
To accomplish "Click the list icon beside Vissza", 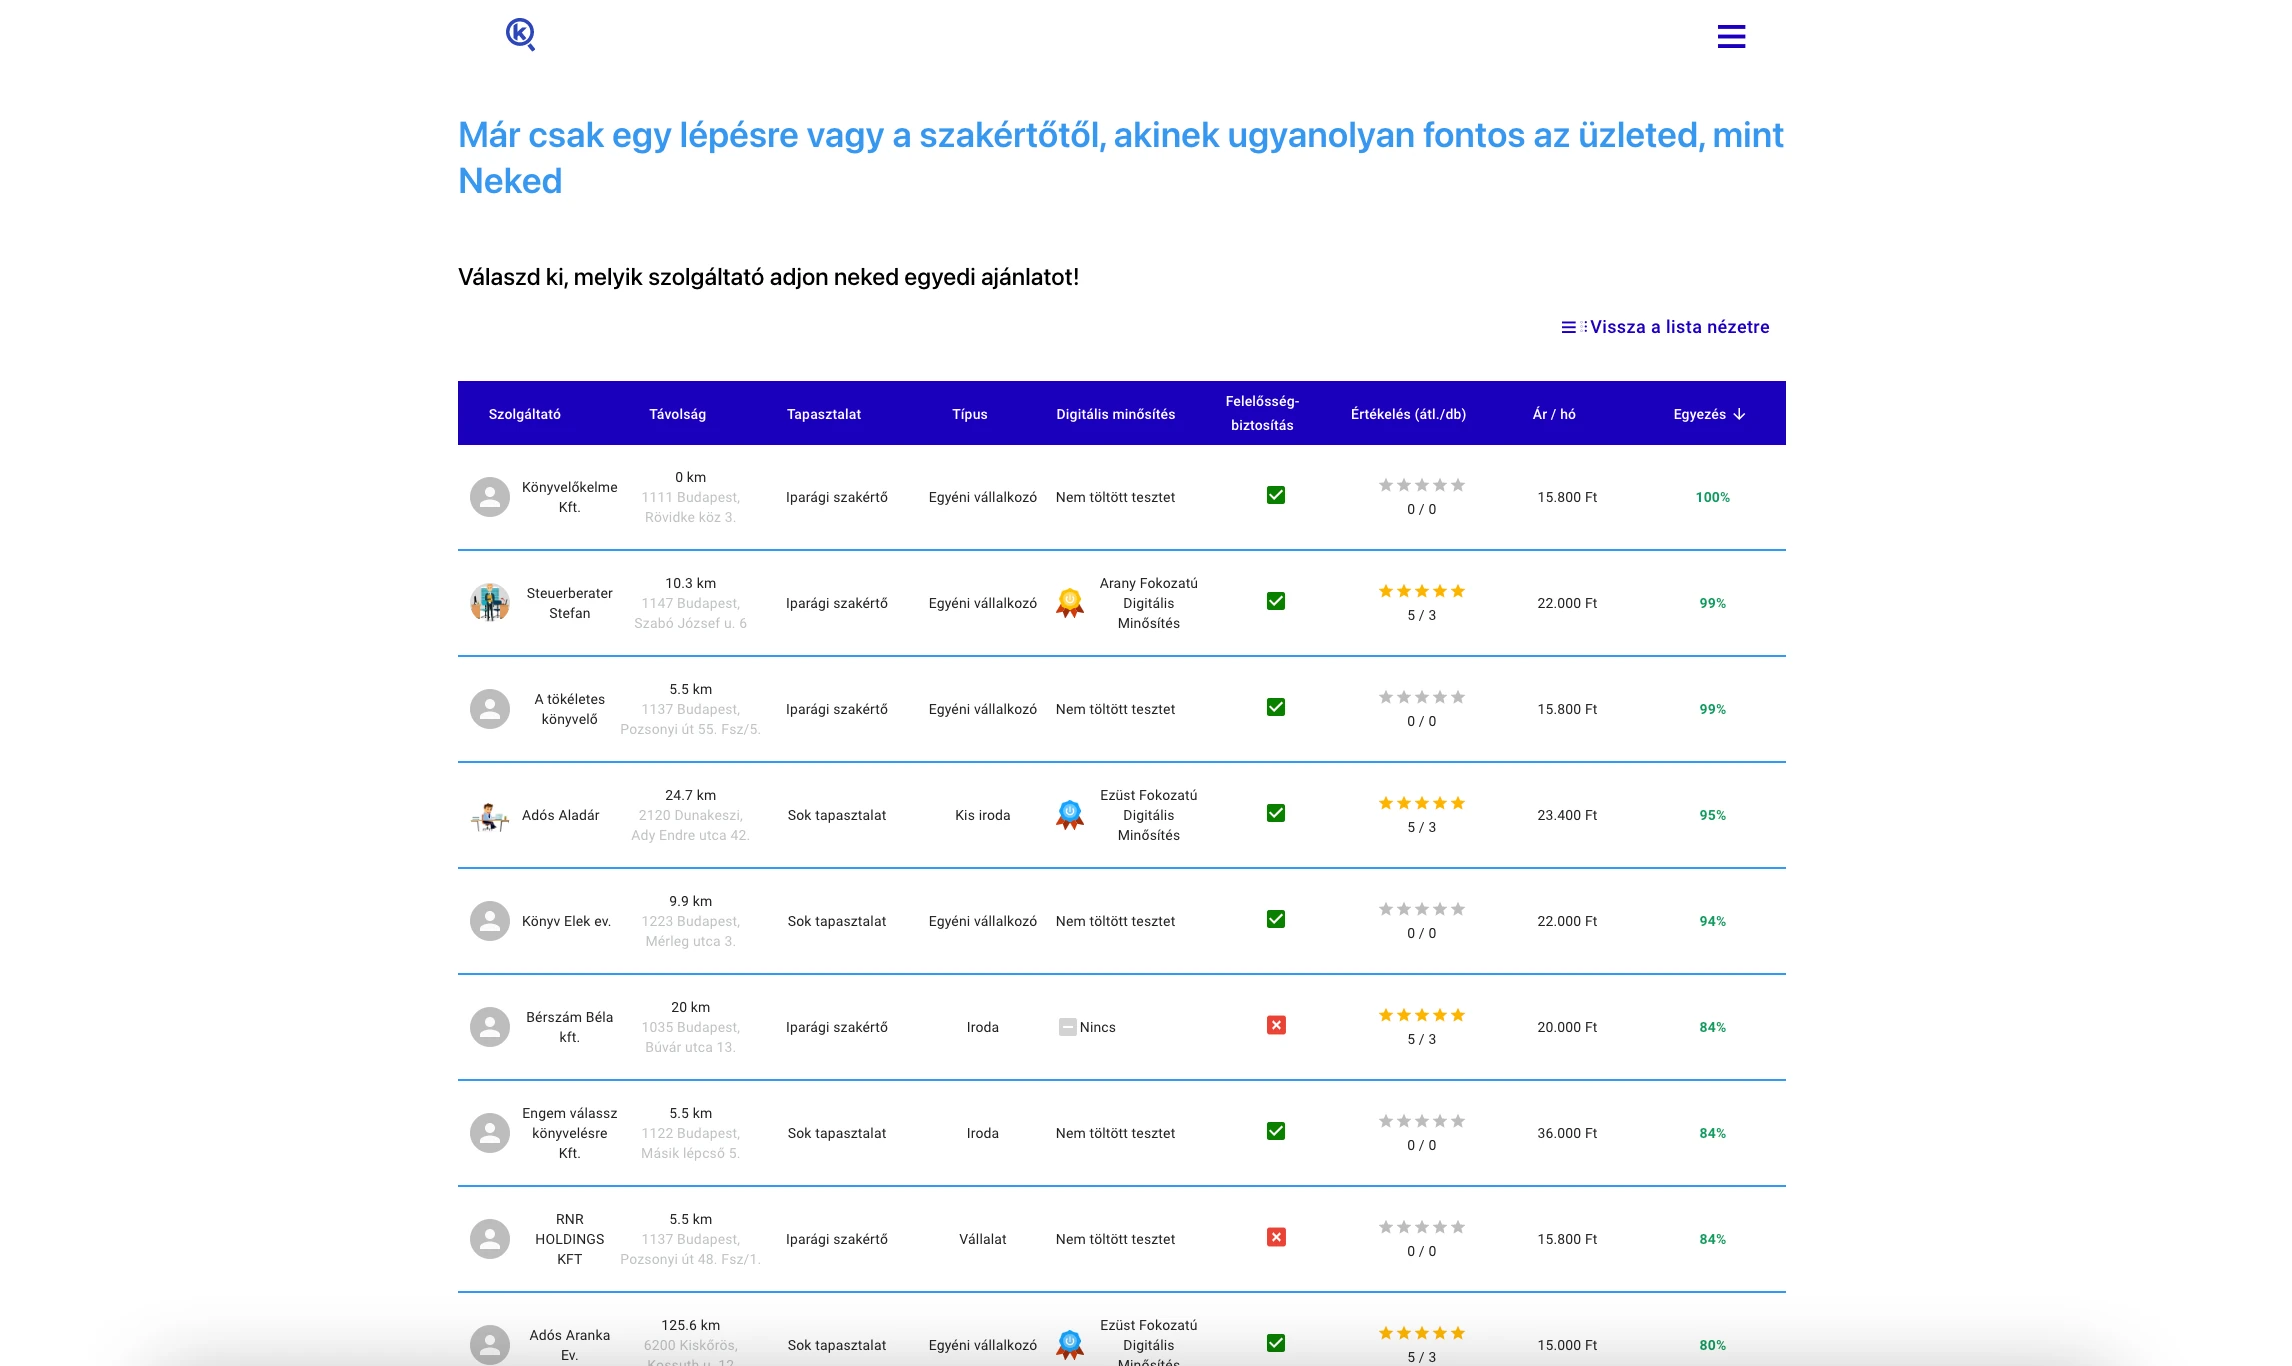I will coord(1569,327).
